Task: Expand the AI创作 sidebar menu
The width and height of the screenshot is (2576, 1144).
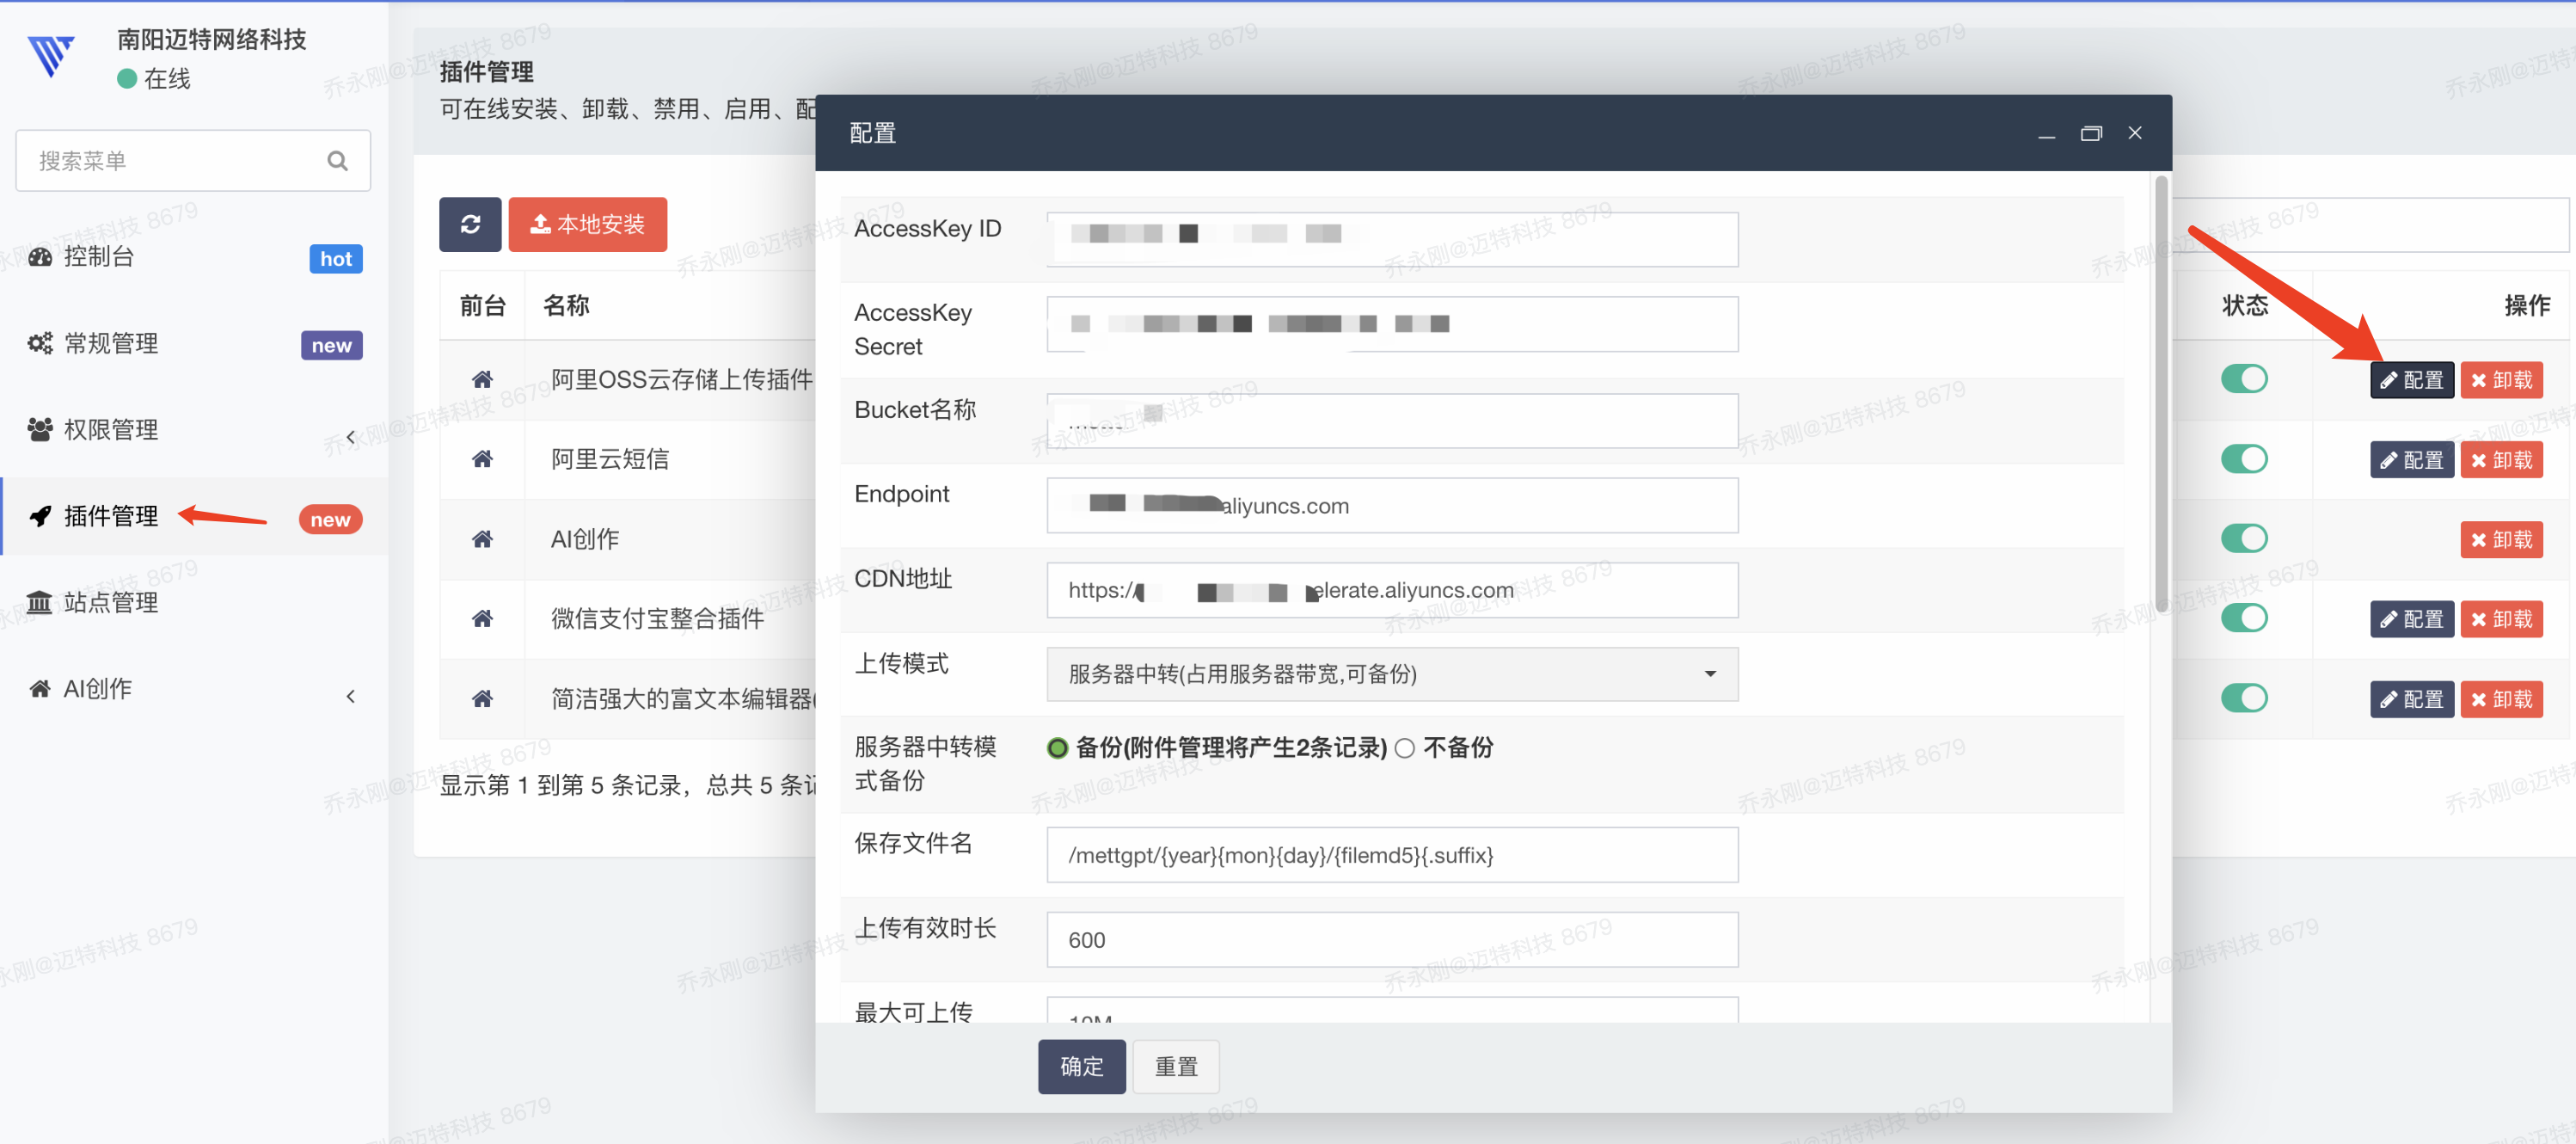Action: pos(97,689)
